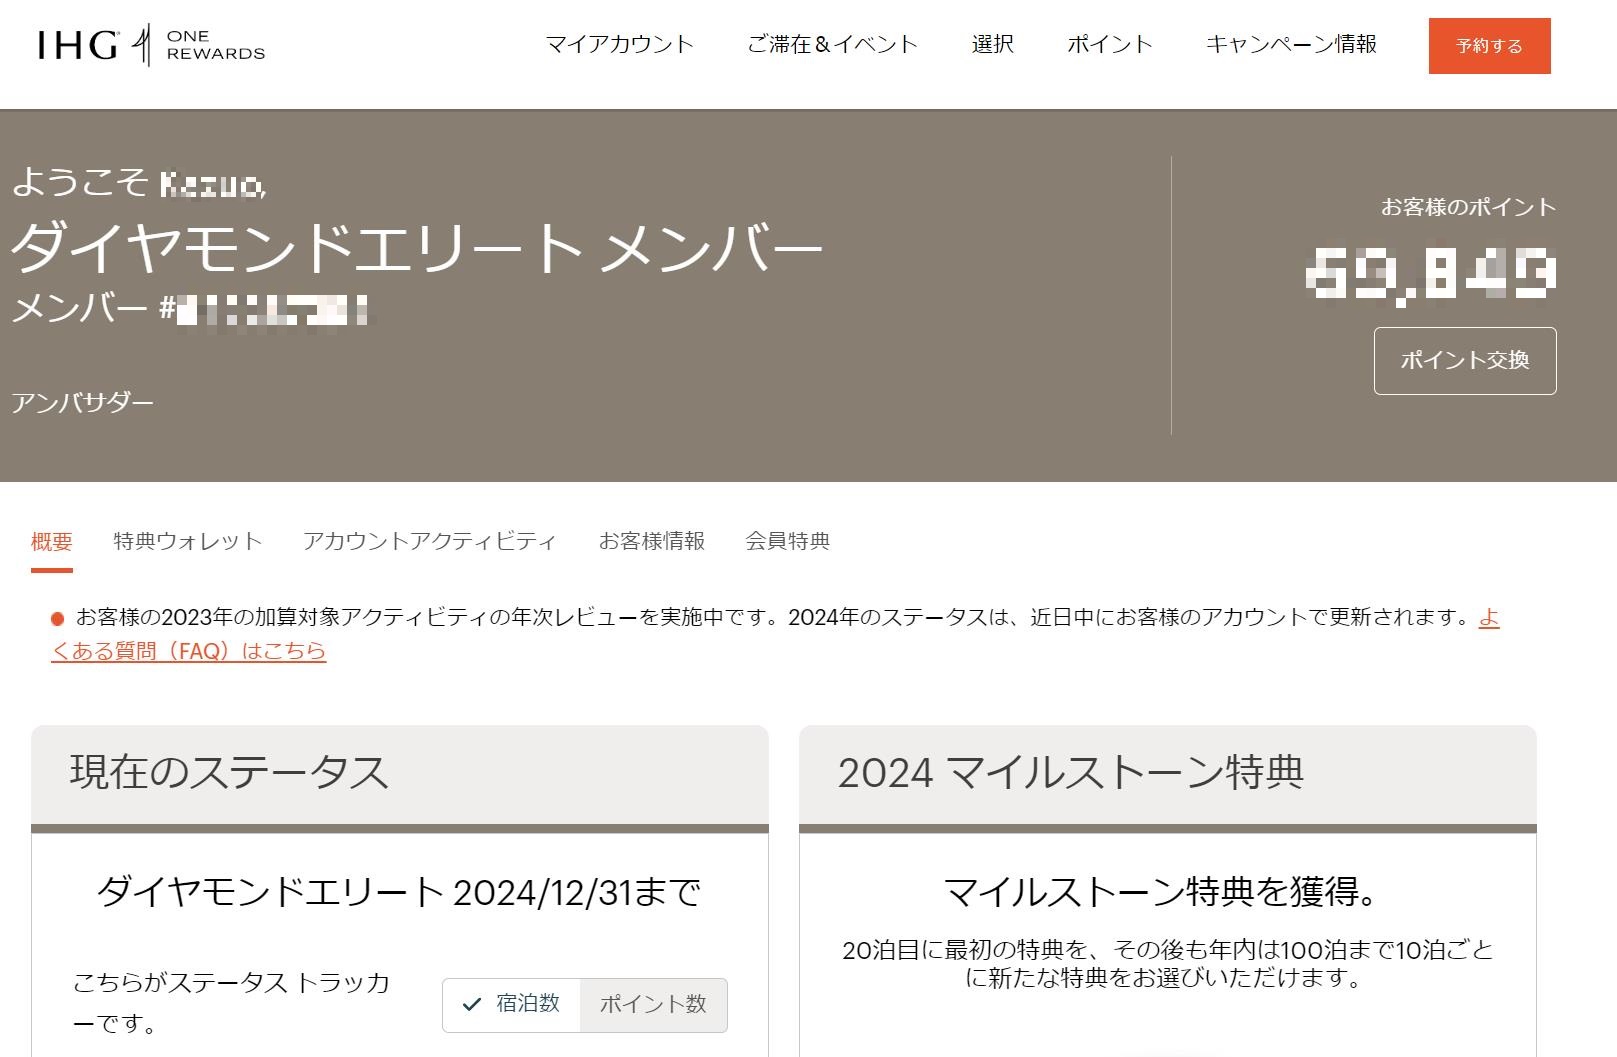Click the checkmark icon beside 宿泊数
The image size is (1617, 1057).
(472, 1004)
